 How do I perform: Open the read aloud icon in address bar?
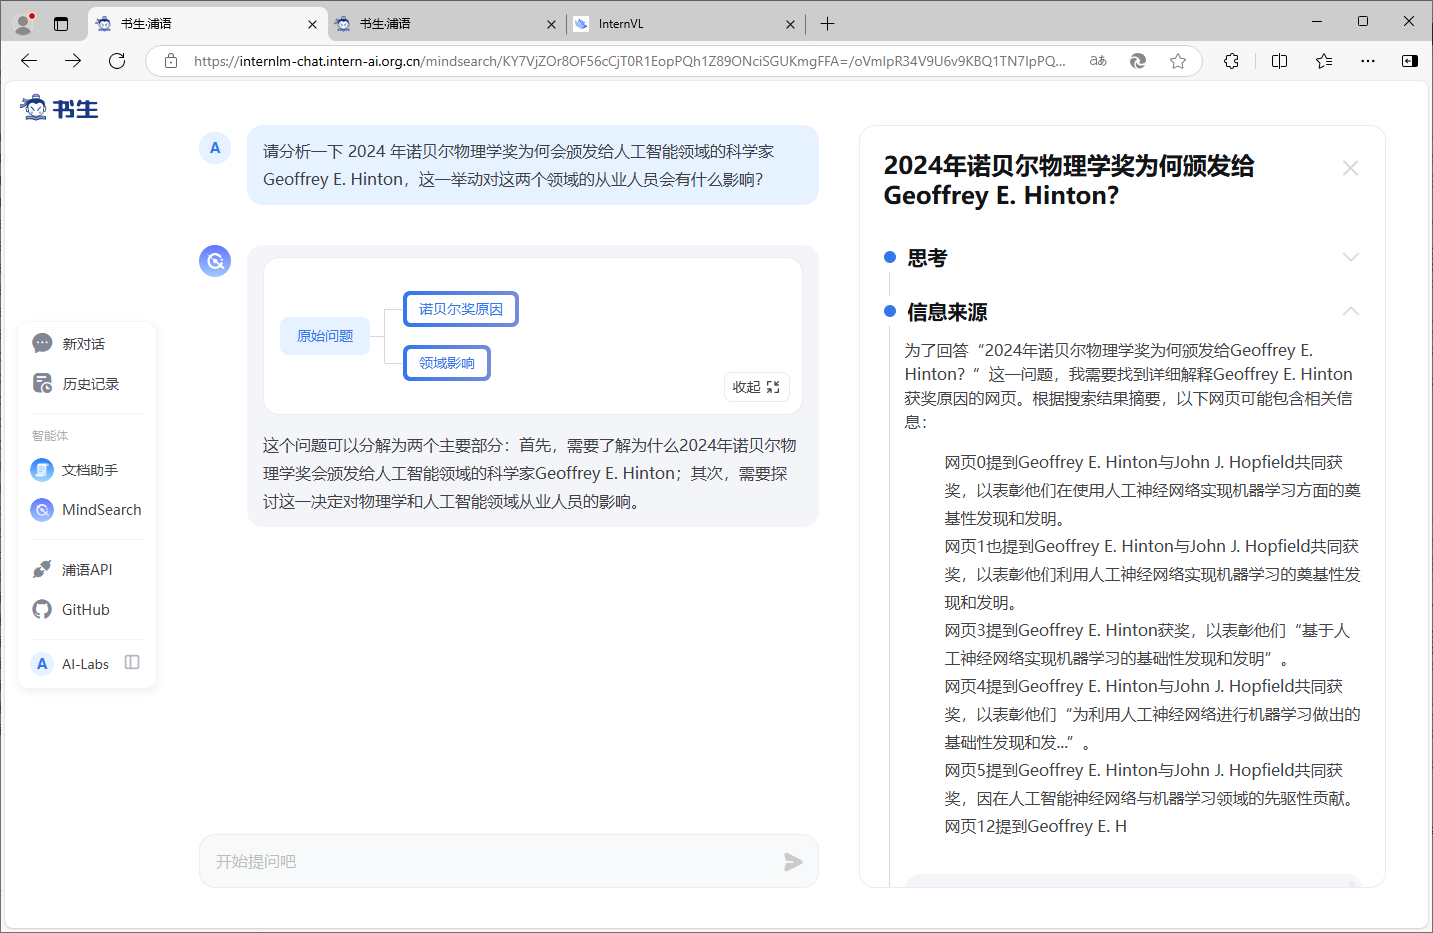tap(1098, 61)
